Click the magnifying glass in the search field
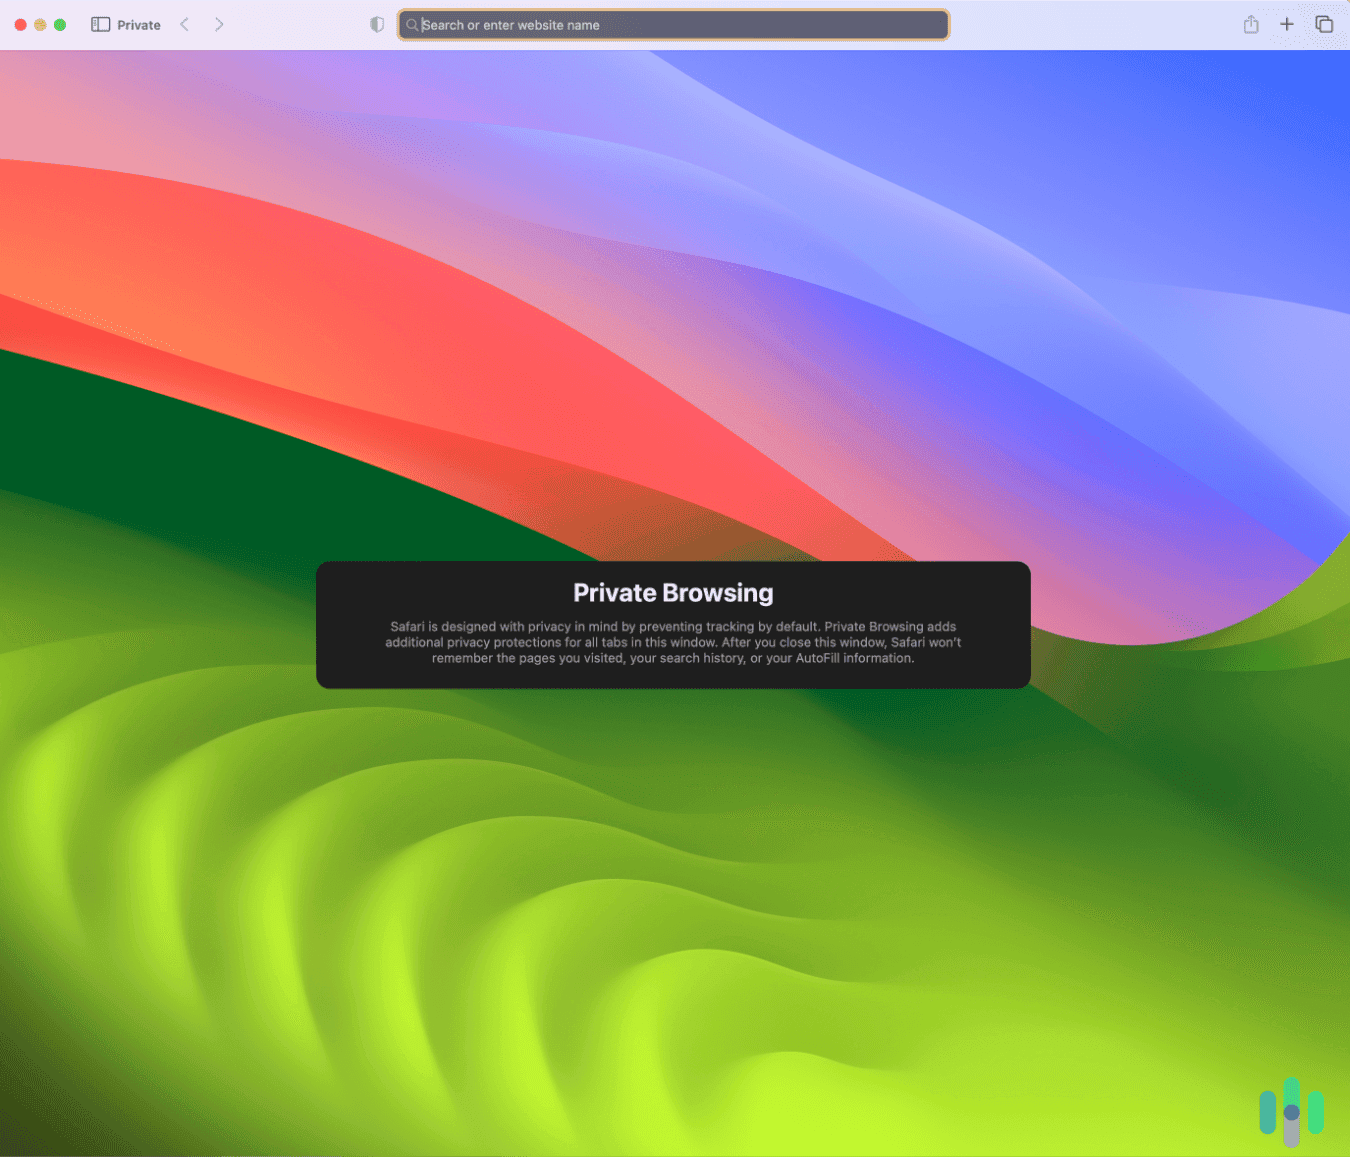The height and width of the screenshot is (1157, 1350). [411, 25]
